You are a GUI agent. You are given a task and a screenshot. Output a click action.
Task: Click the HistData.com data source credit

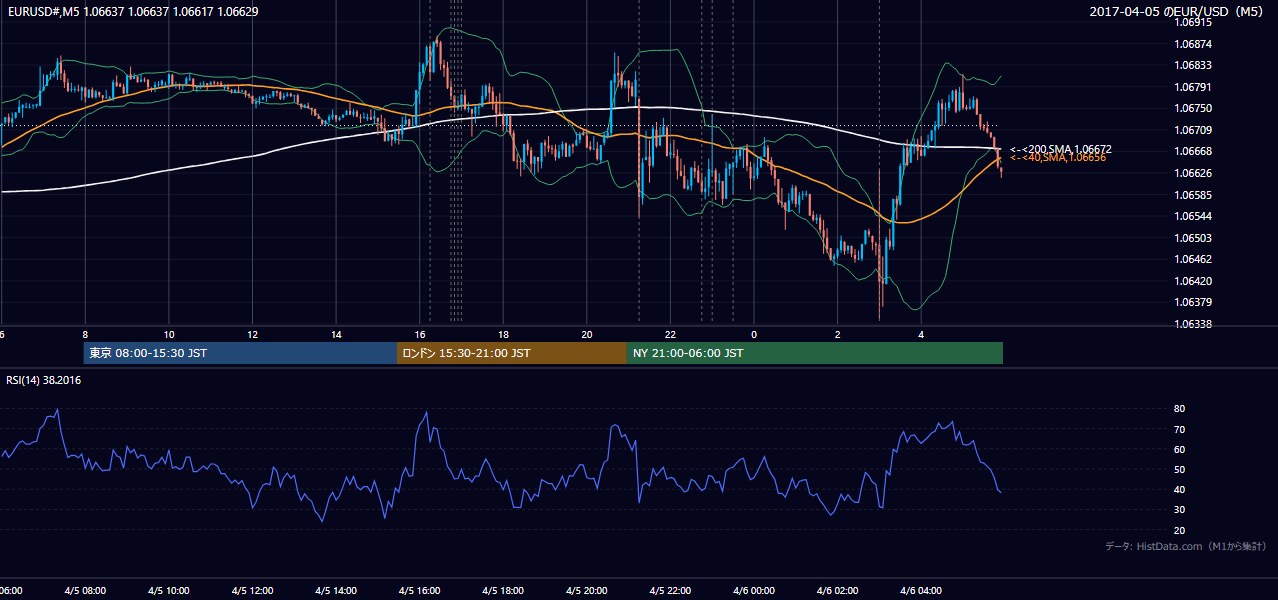tap(1185, 546)
